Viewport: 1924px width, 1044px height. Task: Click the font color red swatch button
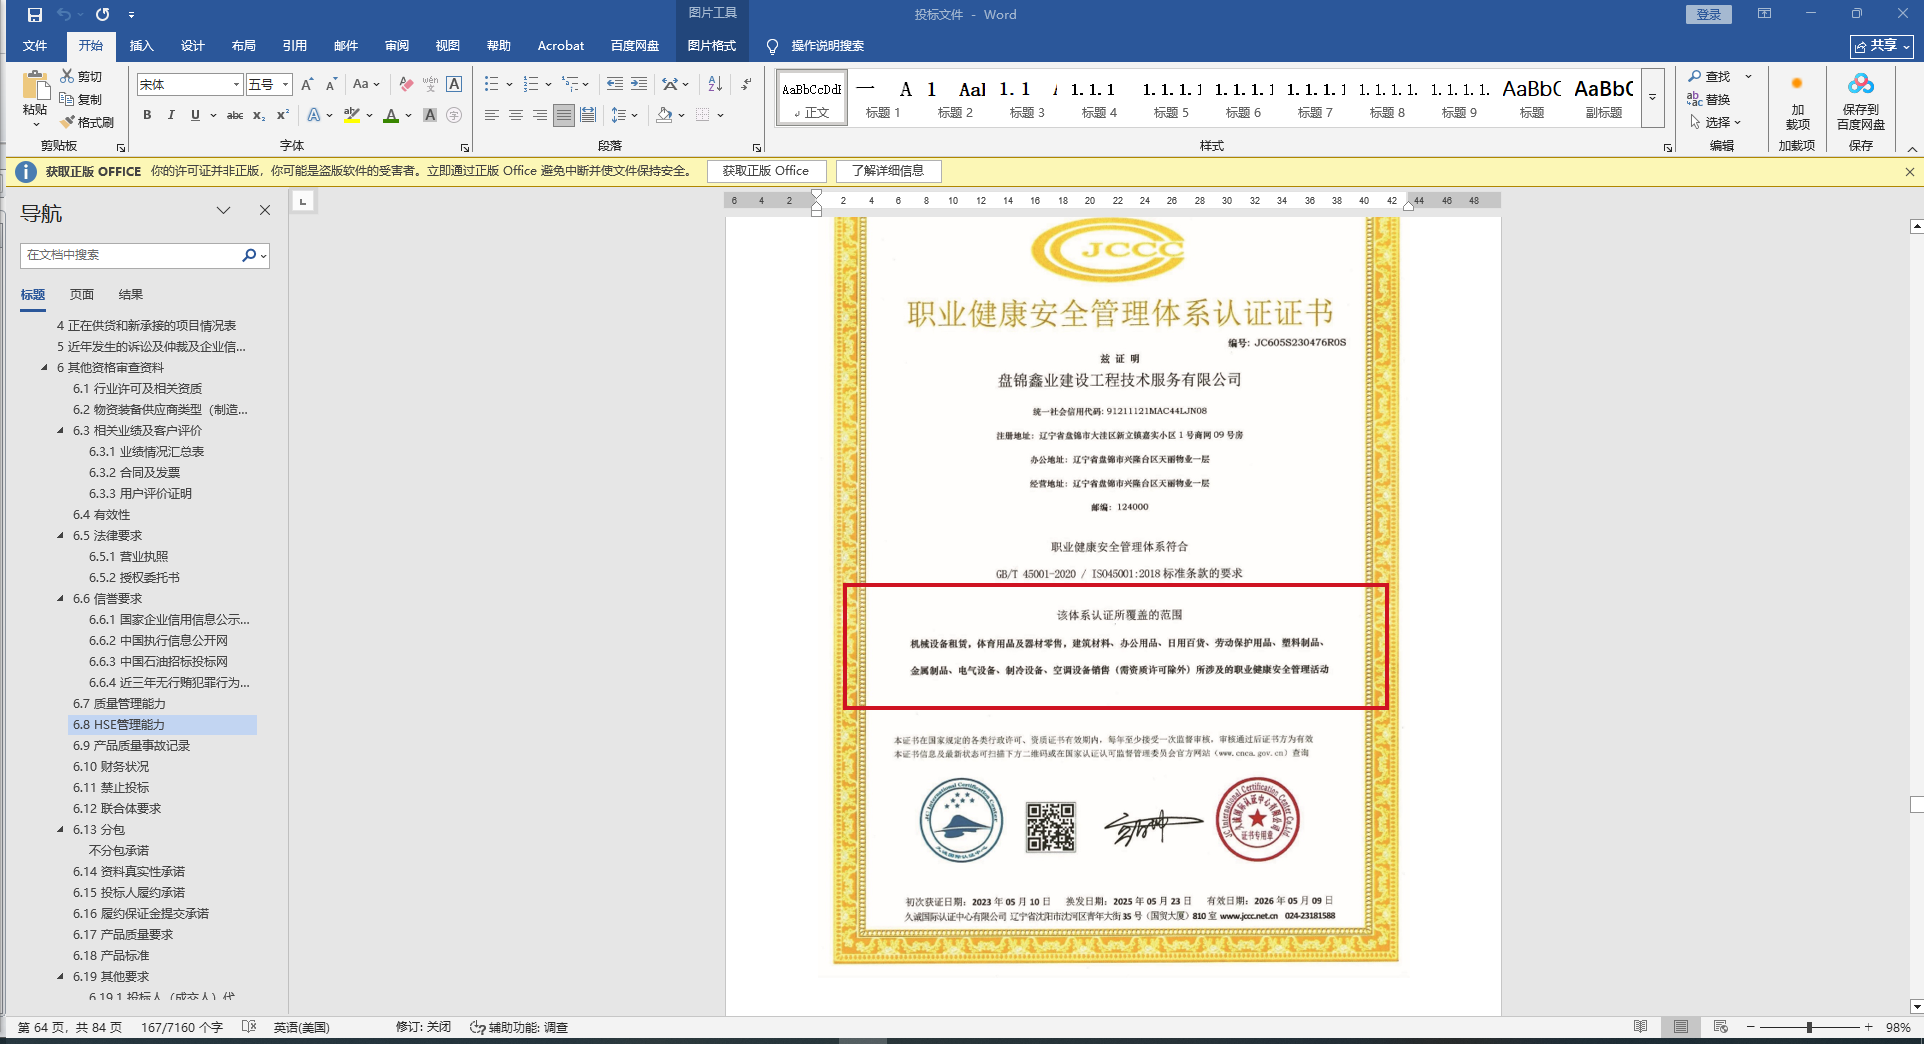[x=391, y=116]
